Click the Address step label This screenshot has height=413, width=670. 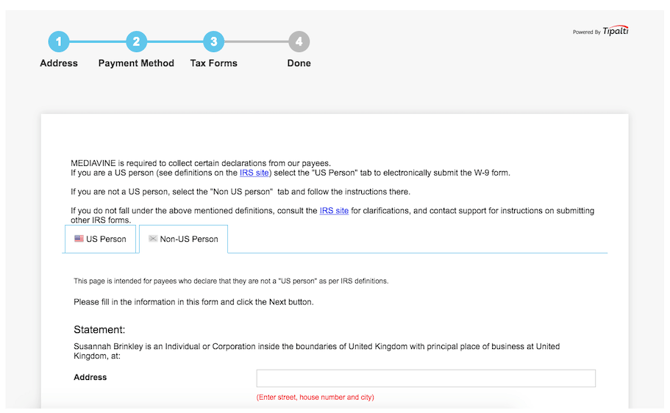point(59,63)
